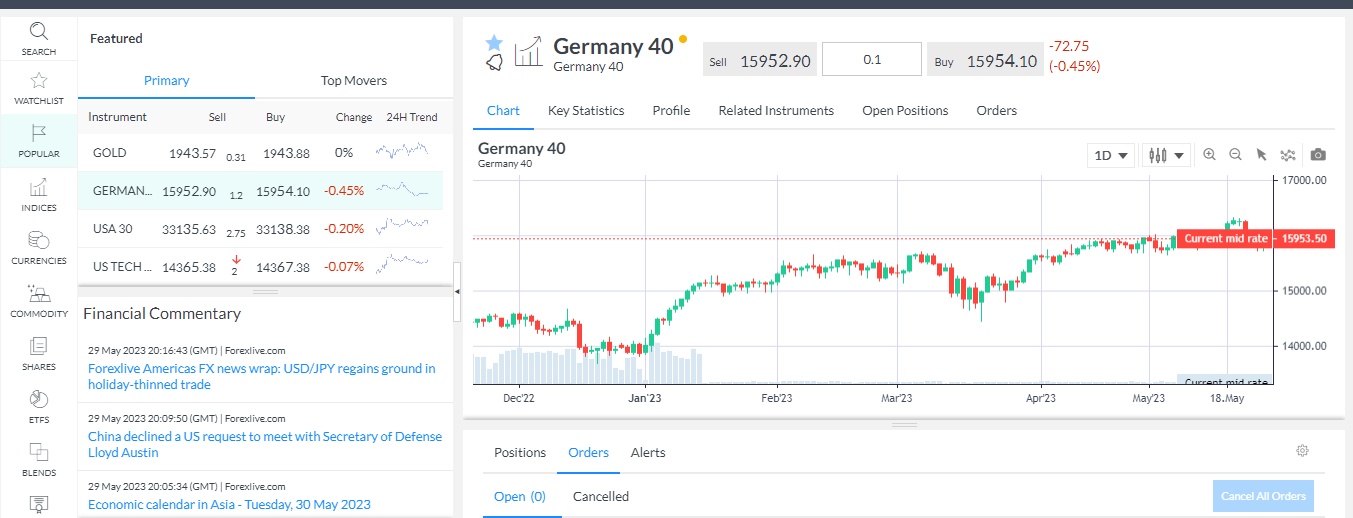Select the cursor pointer chart tool
This screenshot has height=518, width=1353.
pos(1261,155)
